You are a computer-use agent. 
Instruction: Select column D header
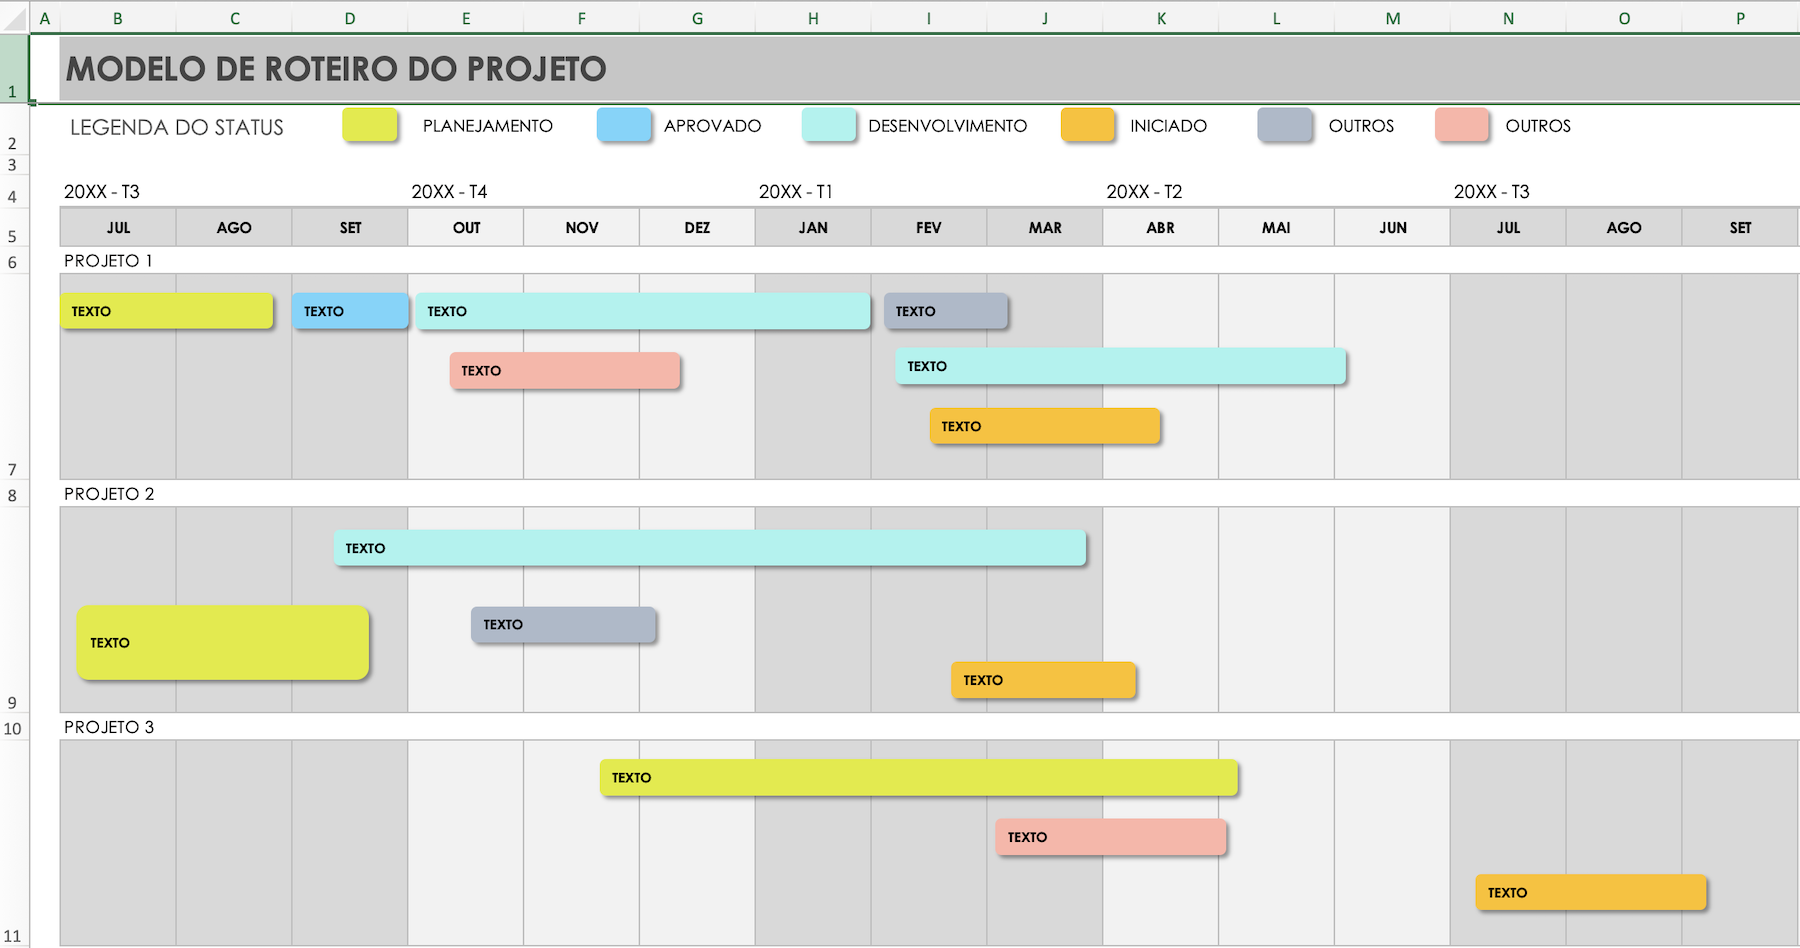coord(350,18)
